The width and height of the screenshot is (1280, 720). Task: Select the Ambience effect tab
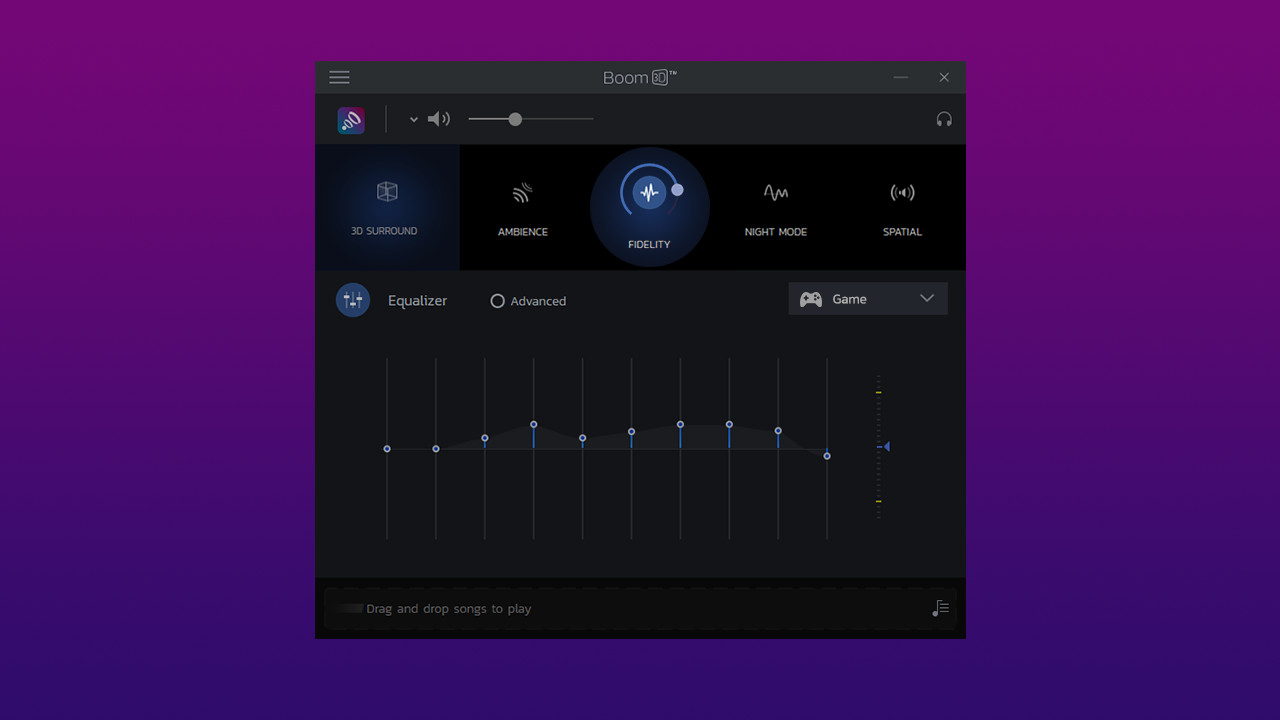[x=523, y=207]
